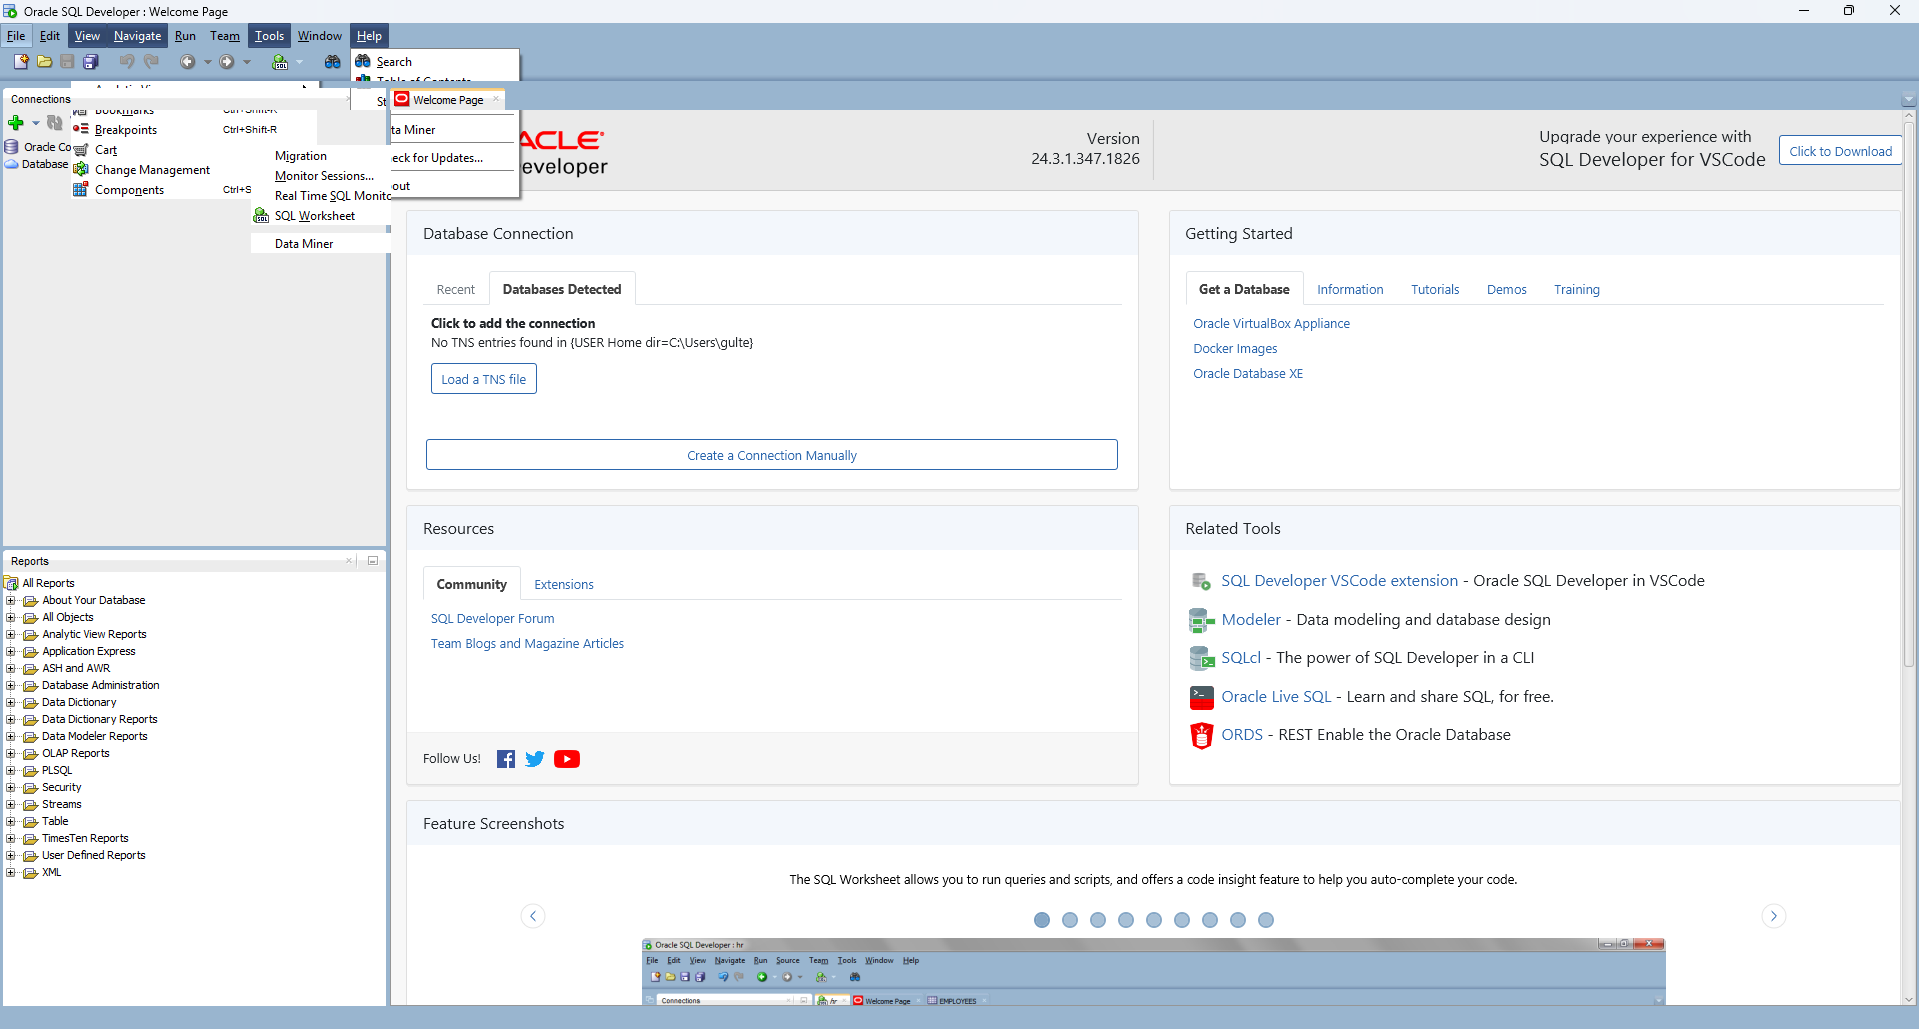1919x1029 pixels.
Task: Click the feature screenshot thumbnail
Action: click(x=1153, y=971)
